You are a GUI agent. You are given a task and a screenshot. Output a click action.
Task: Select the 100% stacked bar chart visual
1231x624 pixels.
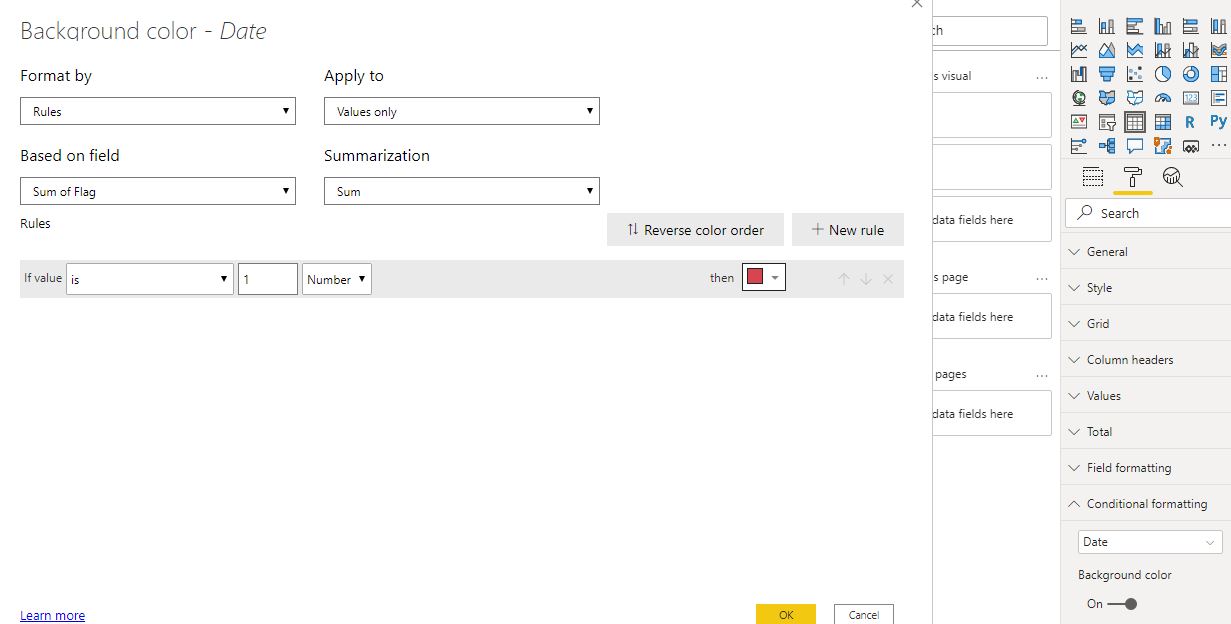[1191, 26]
